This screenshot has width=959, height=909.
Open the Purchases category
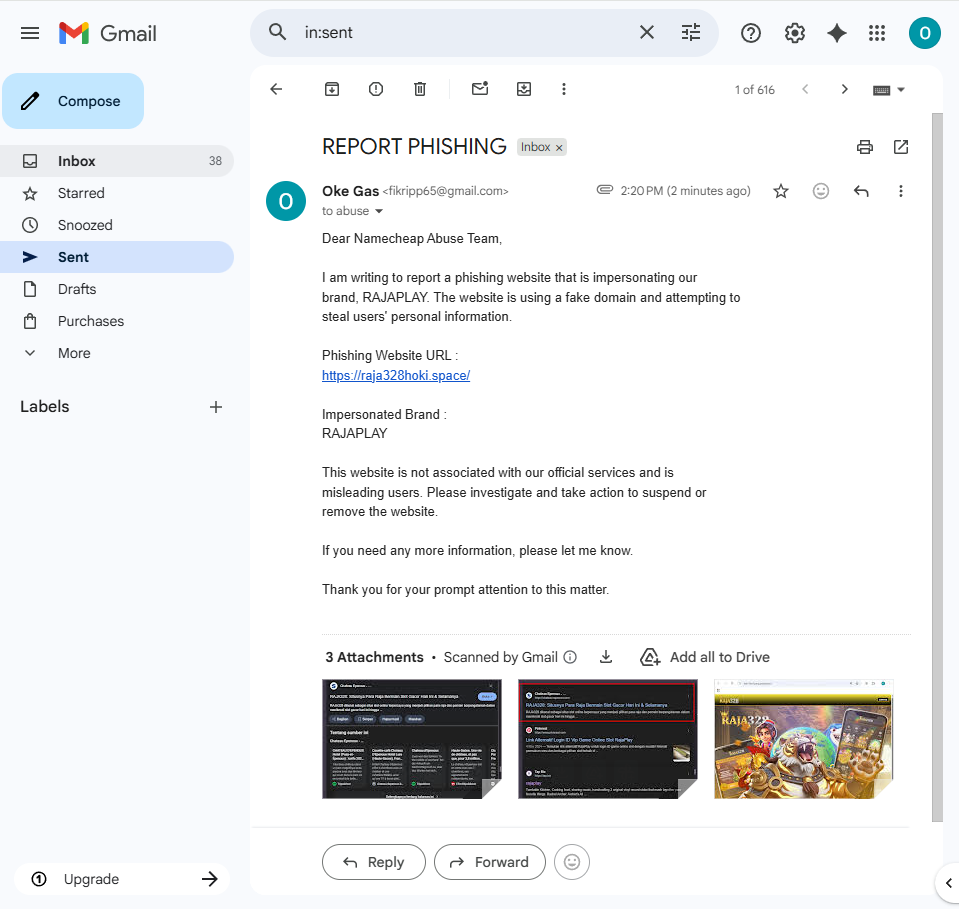click(x=116, y=321)
